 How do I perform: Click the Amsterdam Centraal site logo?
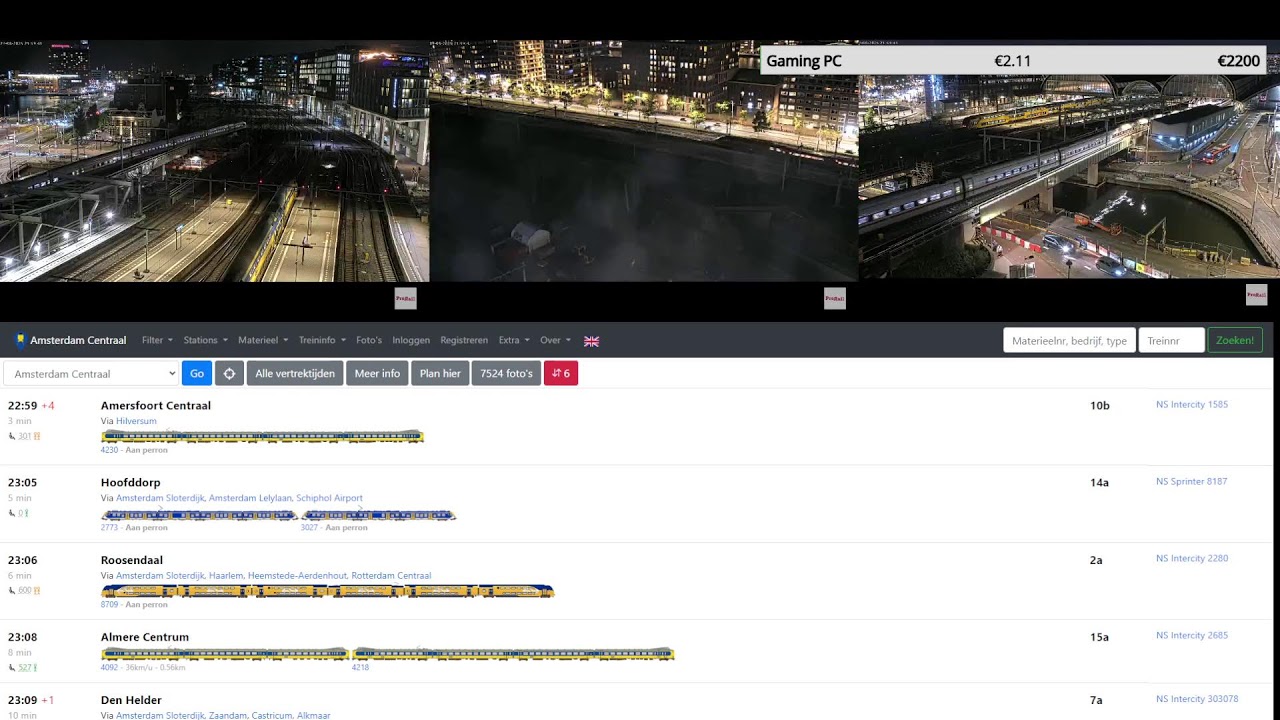coord(71,340)
